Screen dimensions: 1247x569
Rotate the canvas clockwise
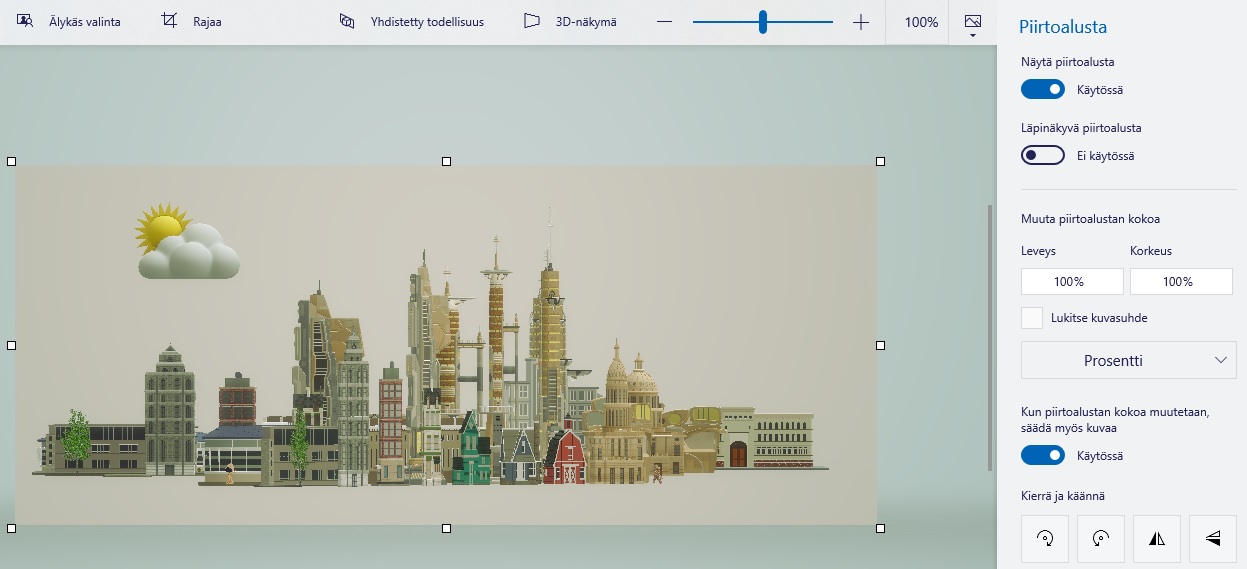point(1045,539)
